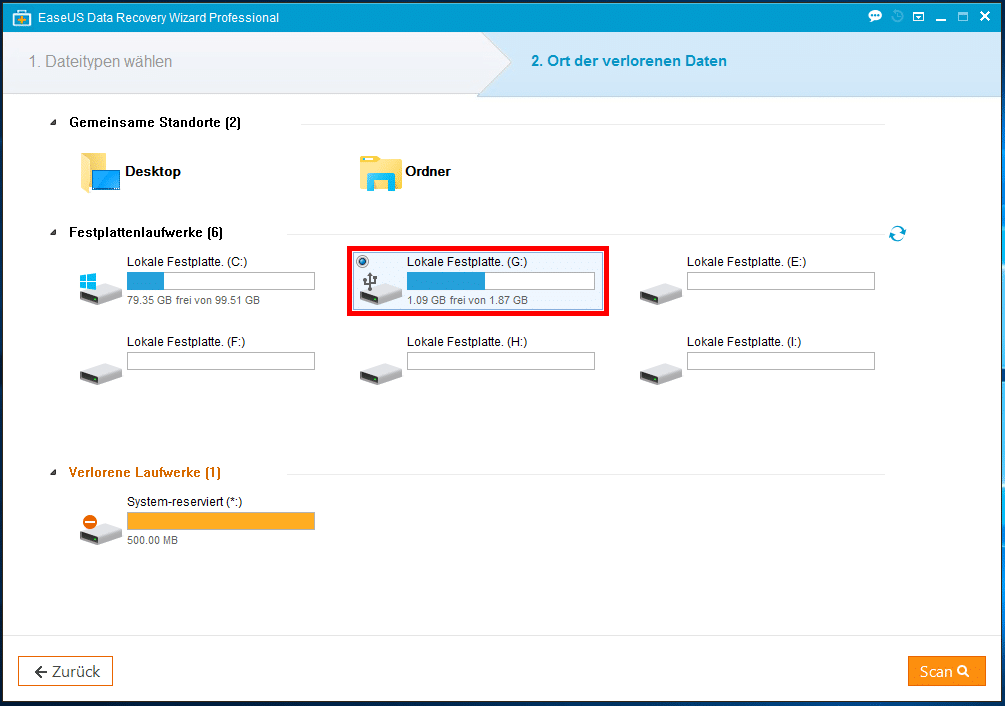Click the Zurück button
This screenshot has width=1005, height=706.
click(x=65, y=671)
